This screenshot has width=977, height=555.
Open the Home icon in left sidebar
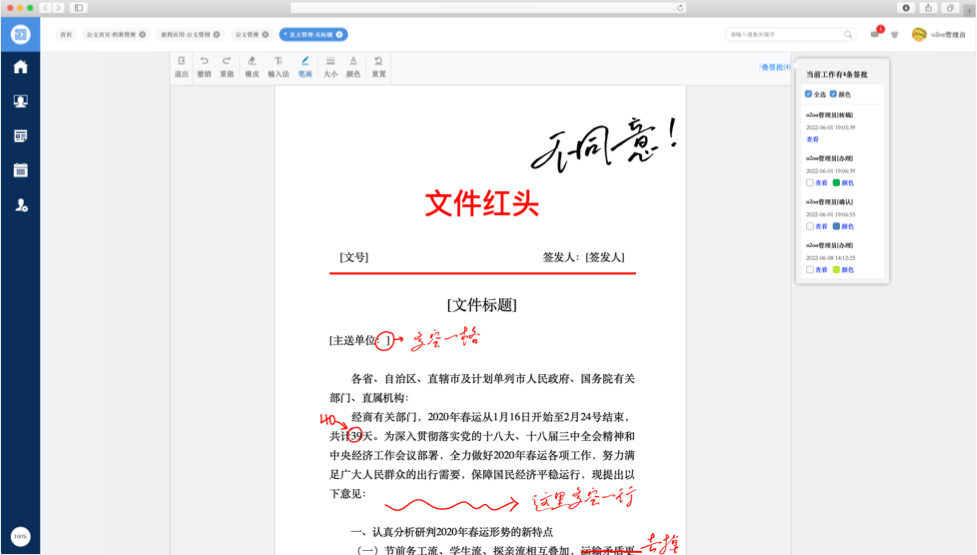(x=20, y=67)
